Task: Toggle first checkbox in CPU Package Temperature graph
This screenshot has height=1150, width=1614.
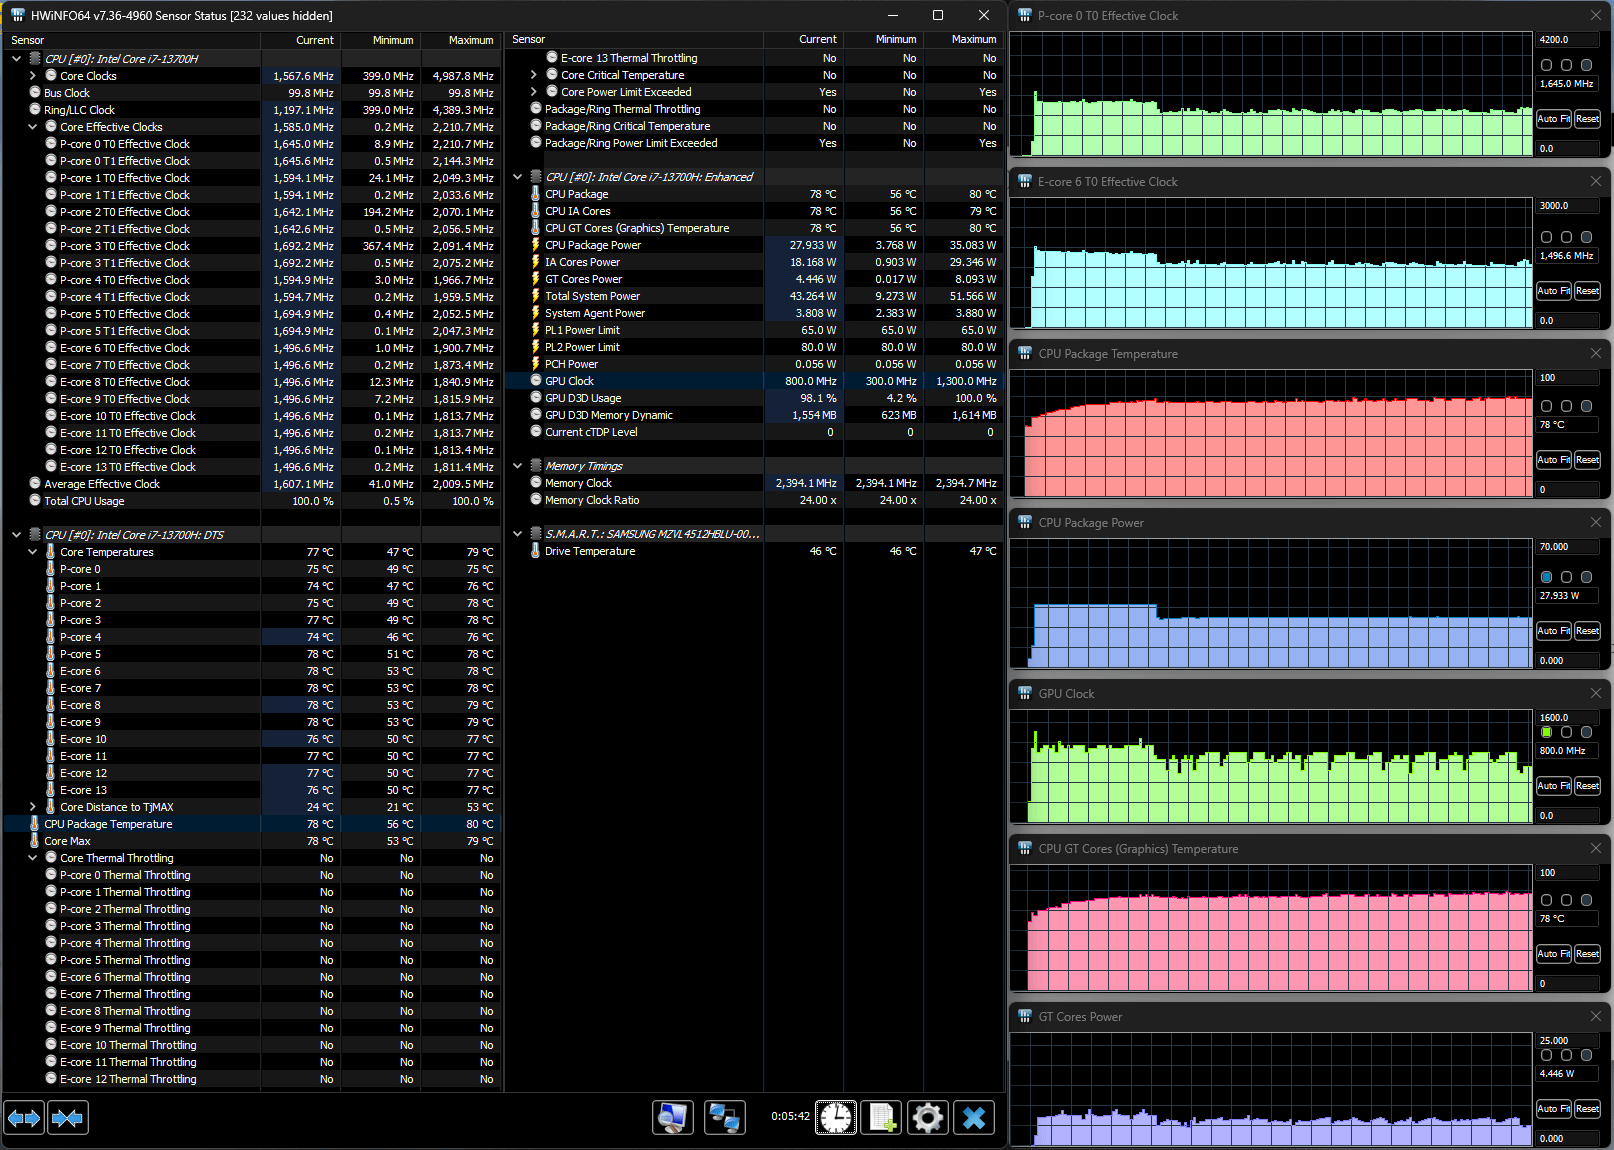Action: coord(1547,406)
